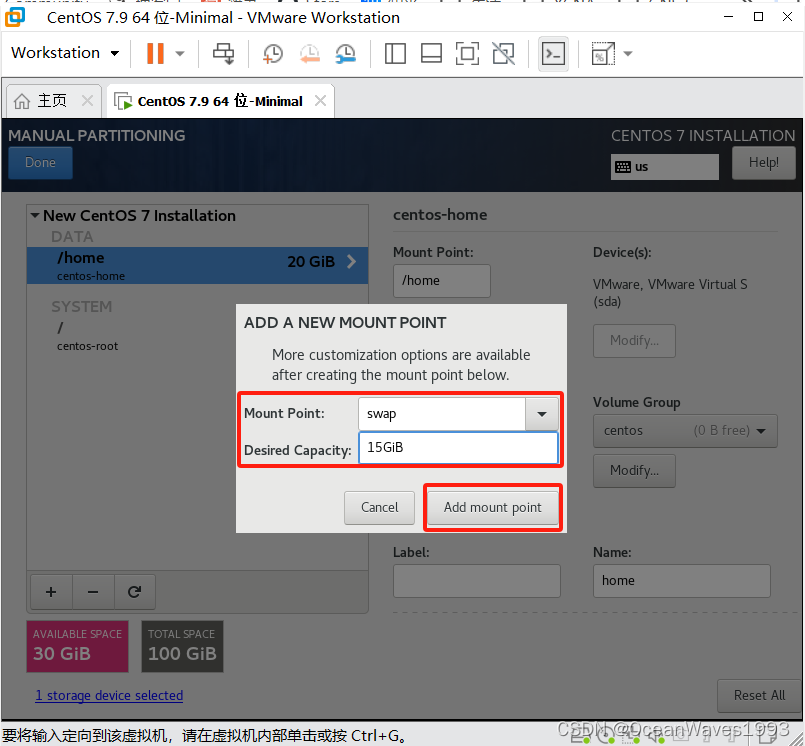Click the send Ctrl+Alt+Del icon
Image resolution: width=805 pixels, height=746 pixels.
click(223, 53)
